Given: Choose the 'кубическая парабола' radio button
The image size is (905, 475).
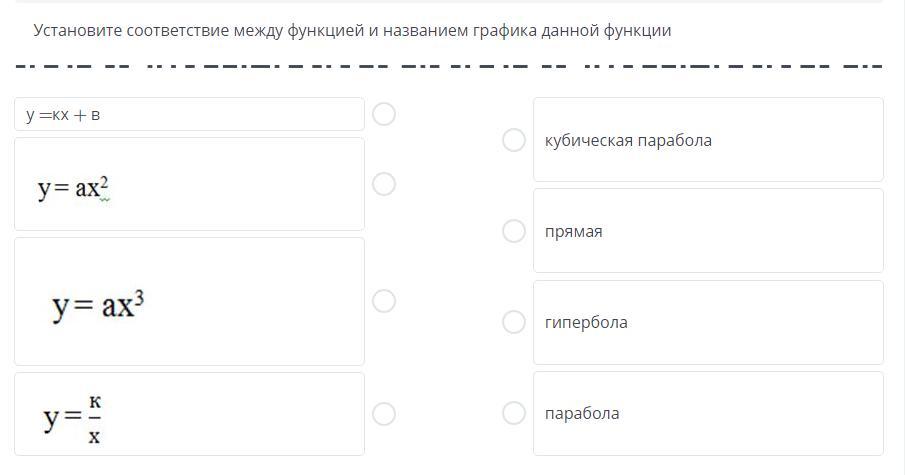Looking at the screenshot, I should point(514,140).
